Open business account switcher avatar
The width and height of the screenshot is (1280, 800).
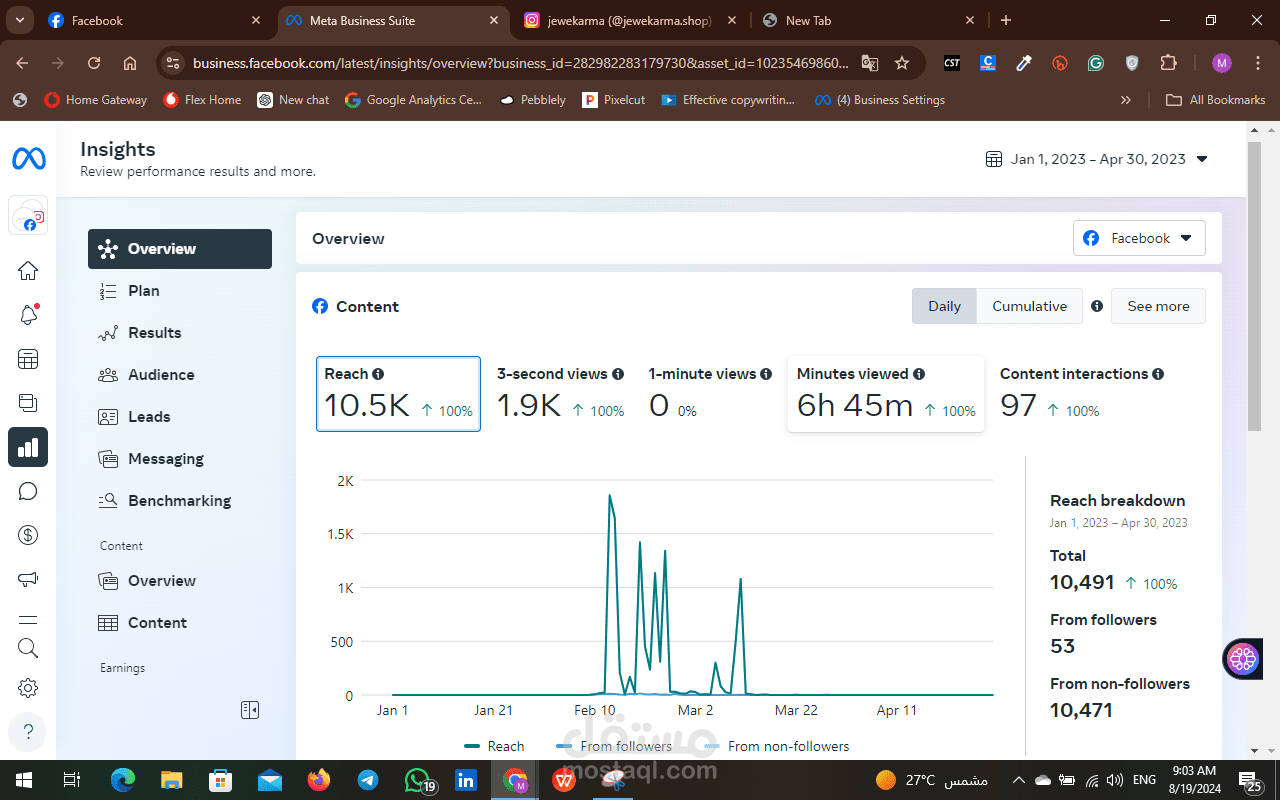[x=28, y=216]
